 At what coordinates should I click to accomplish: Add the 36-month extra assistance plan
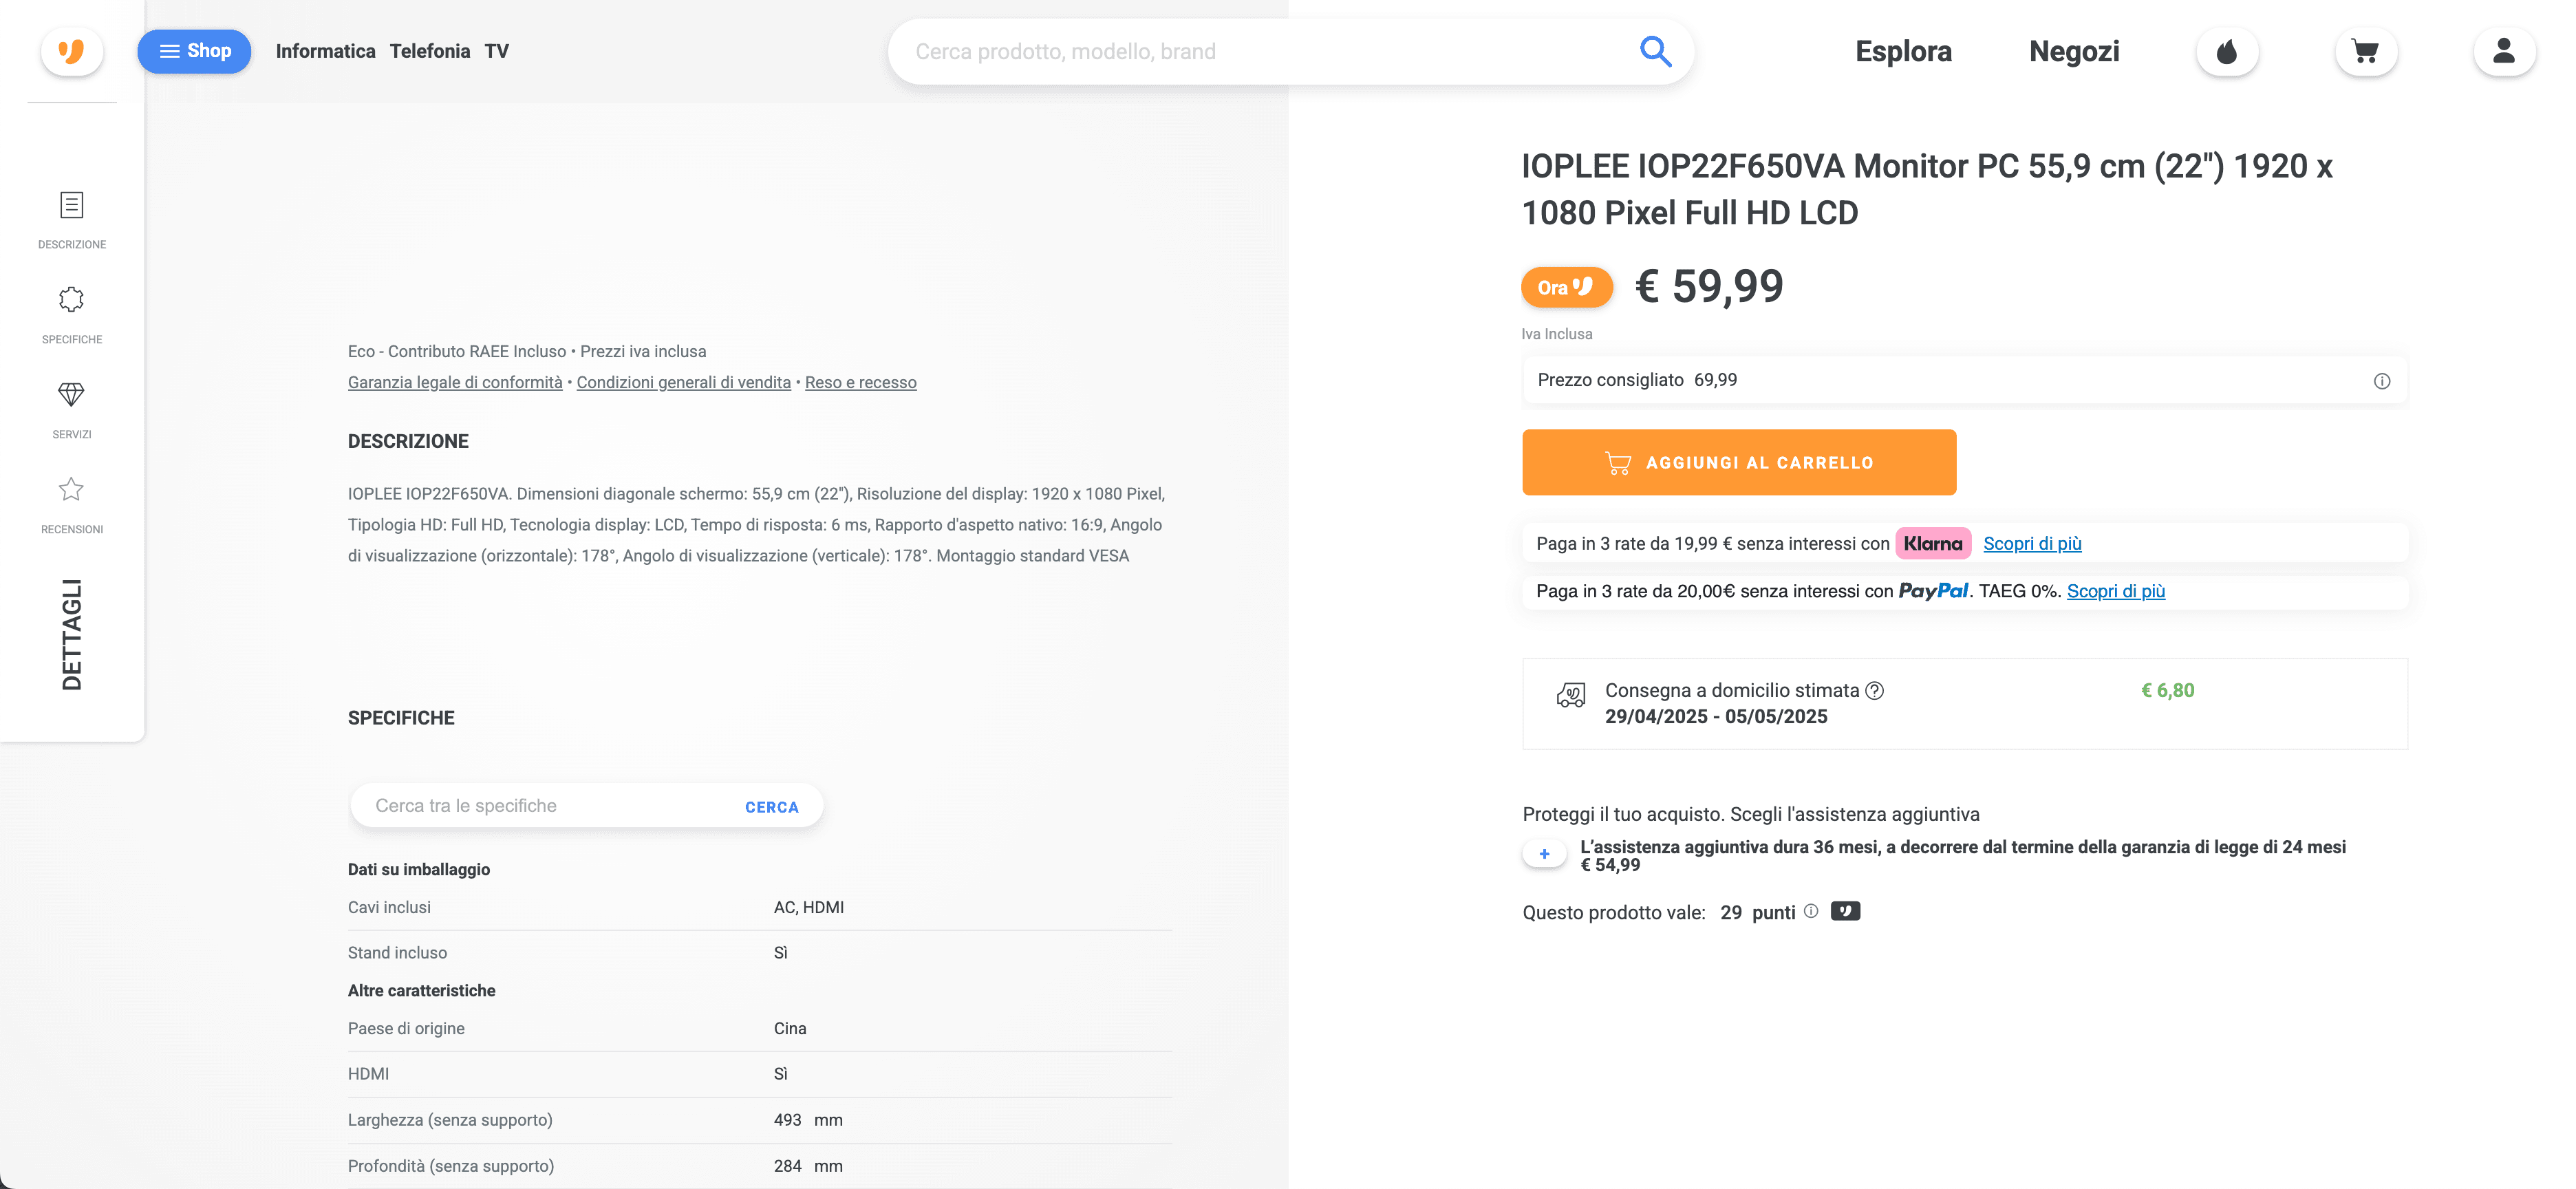1544,854
